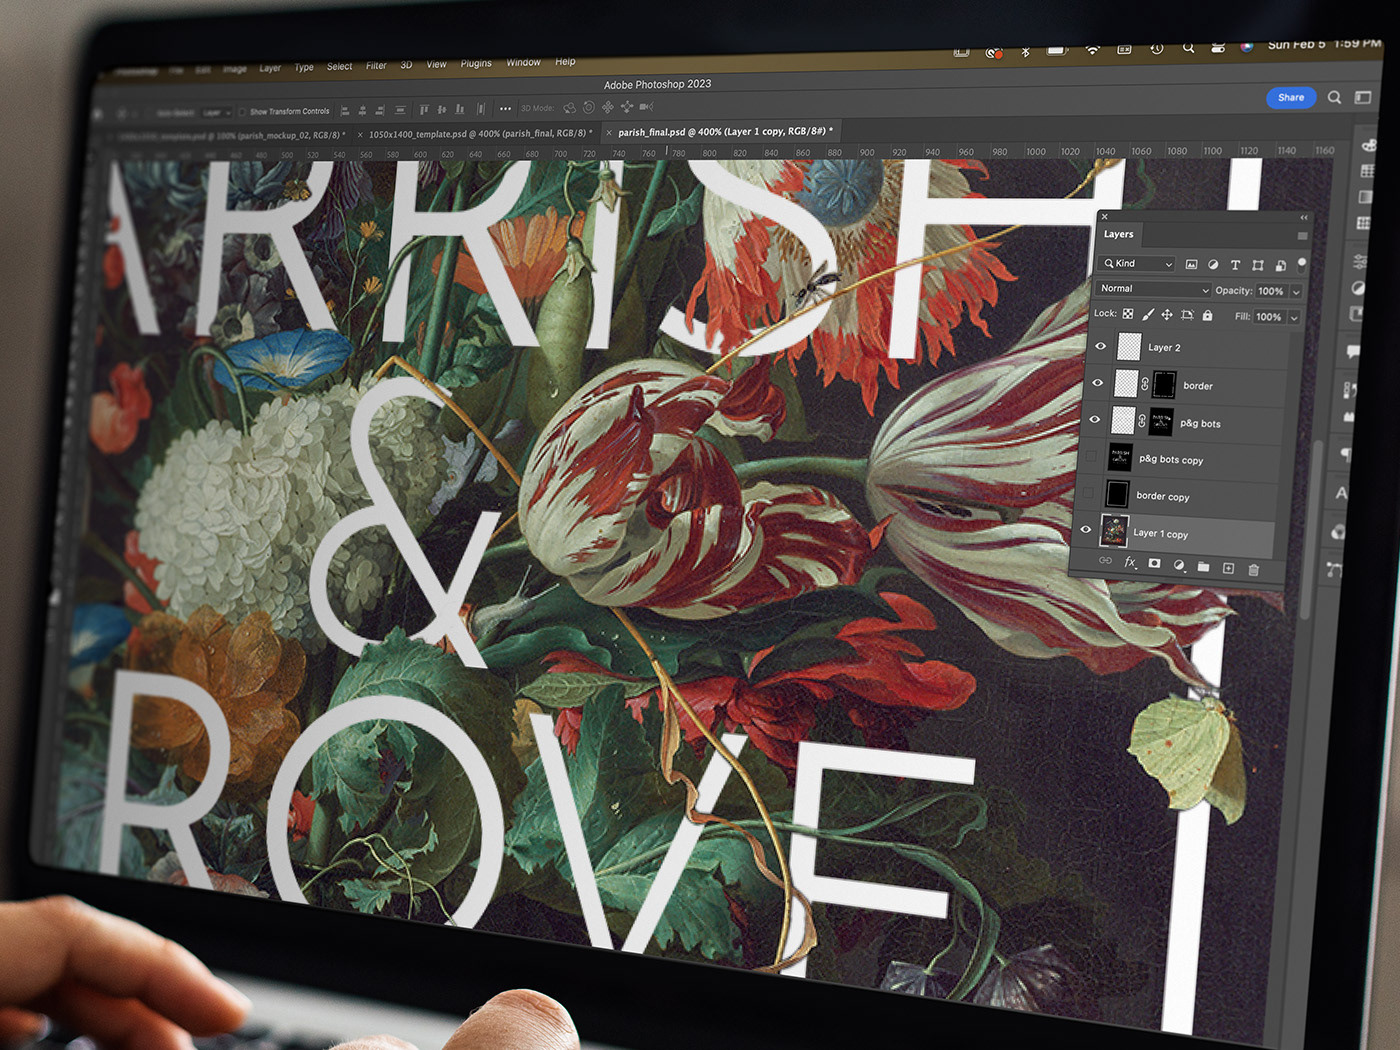The width and height of the screenshot is (1400, 1050).
Task: Delete layer with trash icon
Action: 1253,569
